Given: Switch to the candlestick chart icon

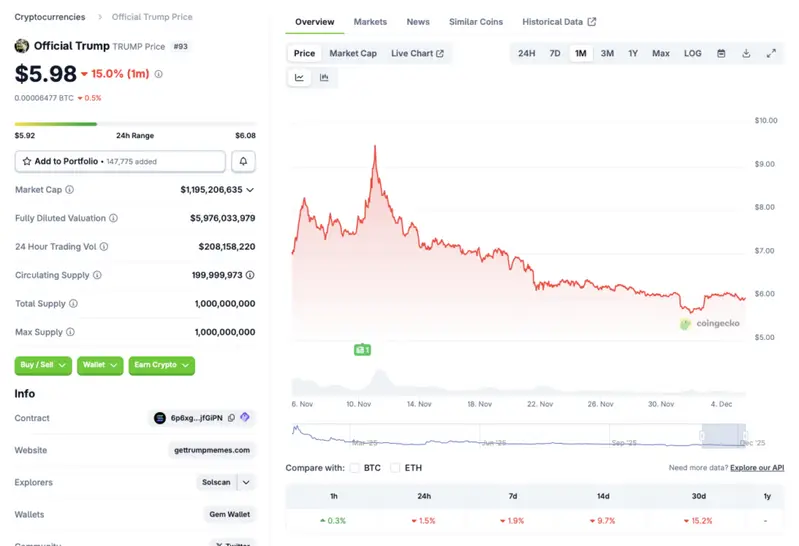Looking at the screenshot, I should [x=324, y=77].
